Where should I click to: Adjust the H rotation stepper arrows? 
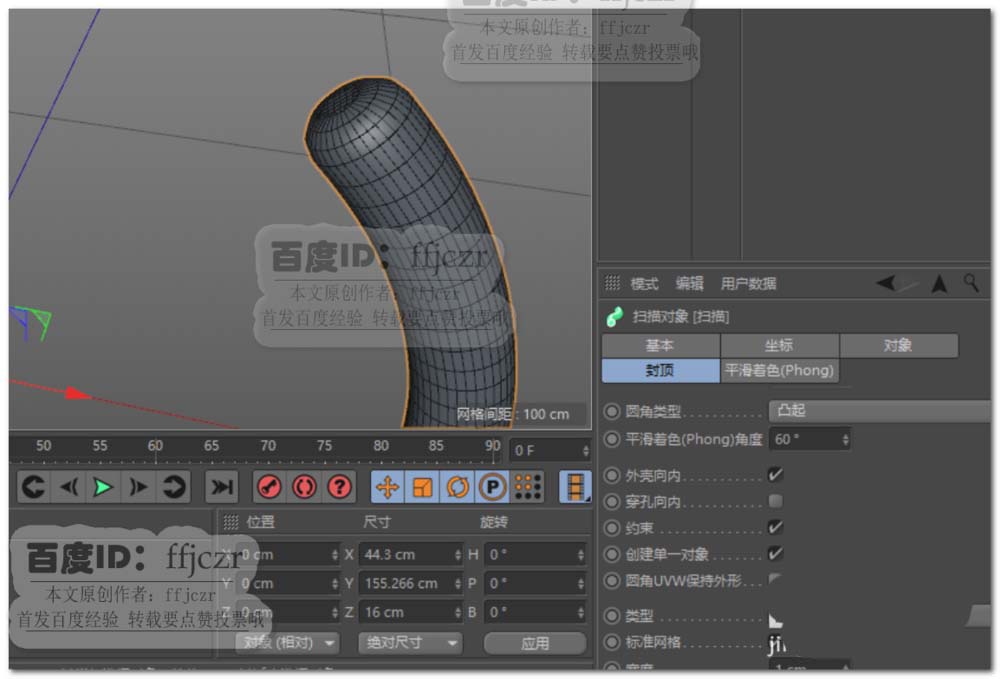[580, 555]
